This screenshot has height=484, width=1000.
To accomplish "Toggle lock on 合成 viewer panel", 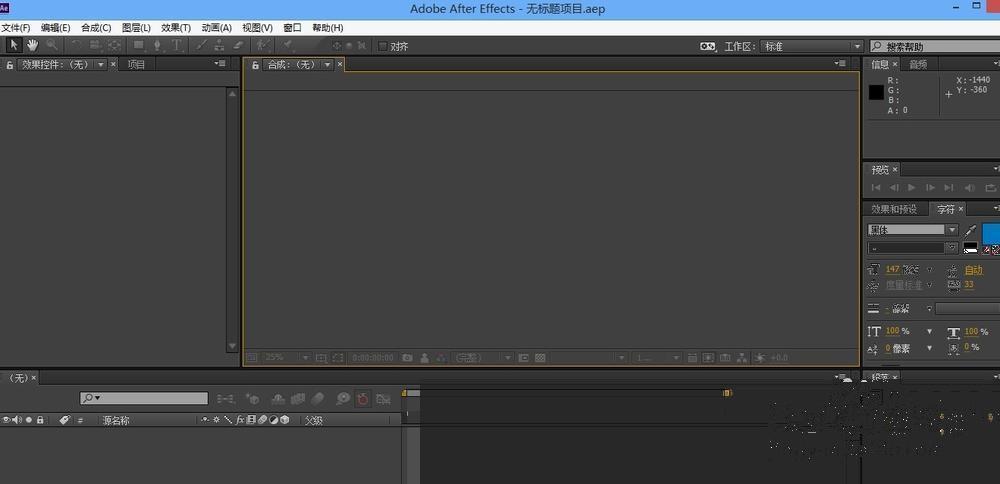I will [x=255, y=64].
